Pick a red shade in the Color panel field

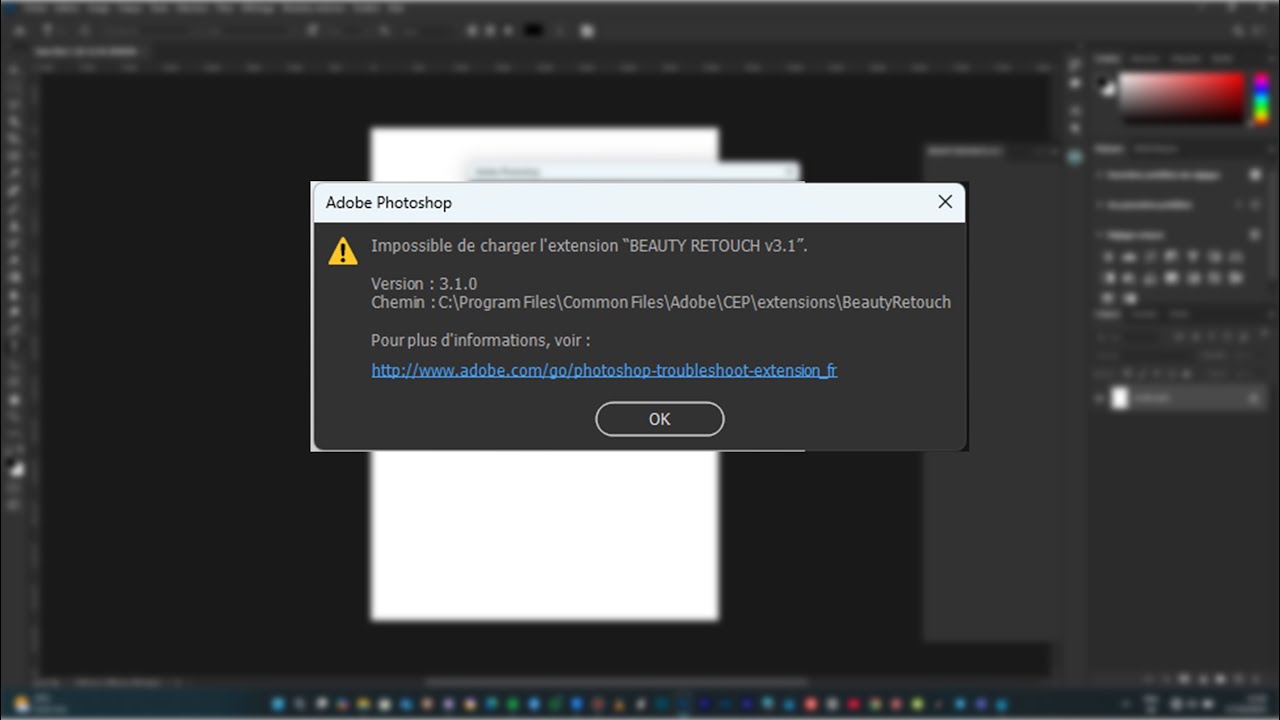1181,98
